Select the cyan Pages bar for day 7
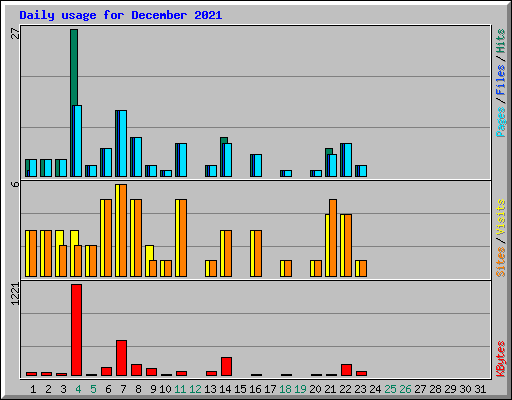 pyautogui.click(x=123, y=143)
